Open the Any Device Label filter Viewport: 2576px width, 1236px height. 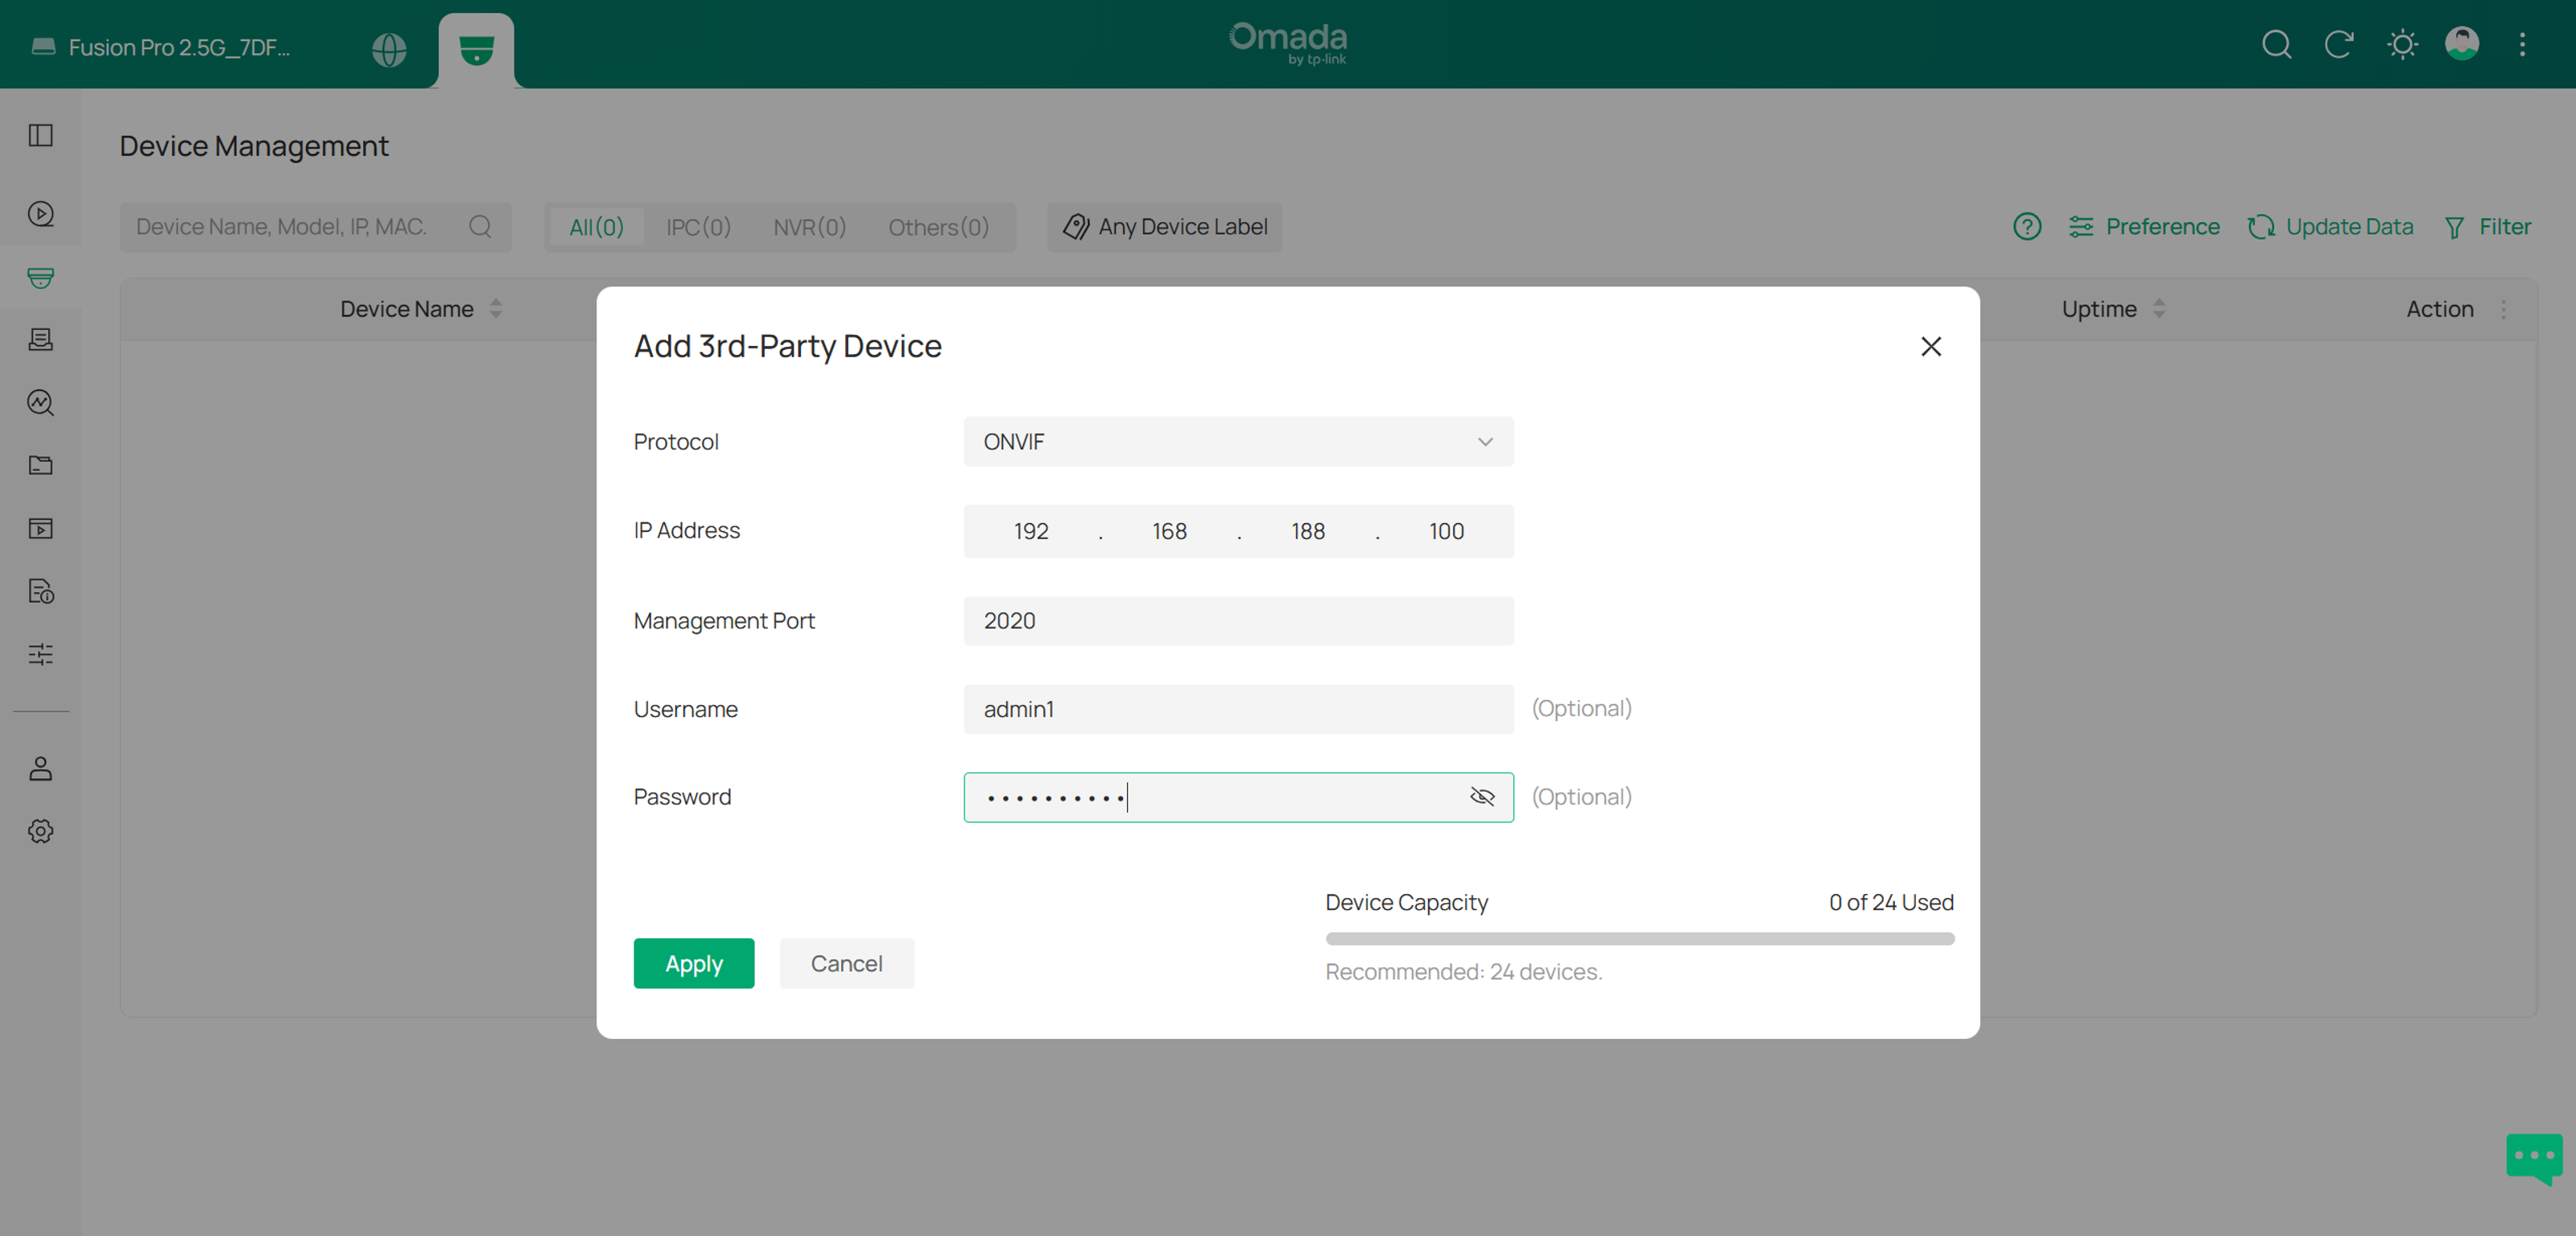click(x=1164, y=227)
